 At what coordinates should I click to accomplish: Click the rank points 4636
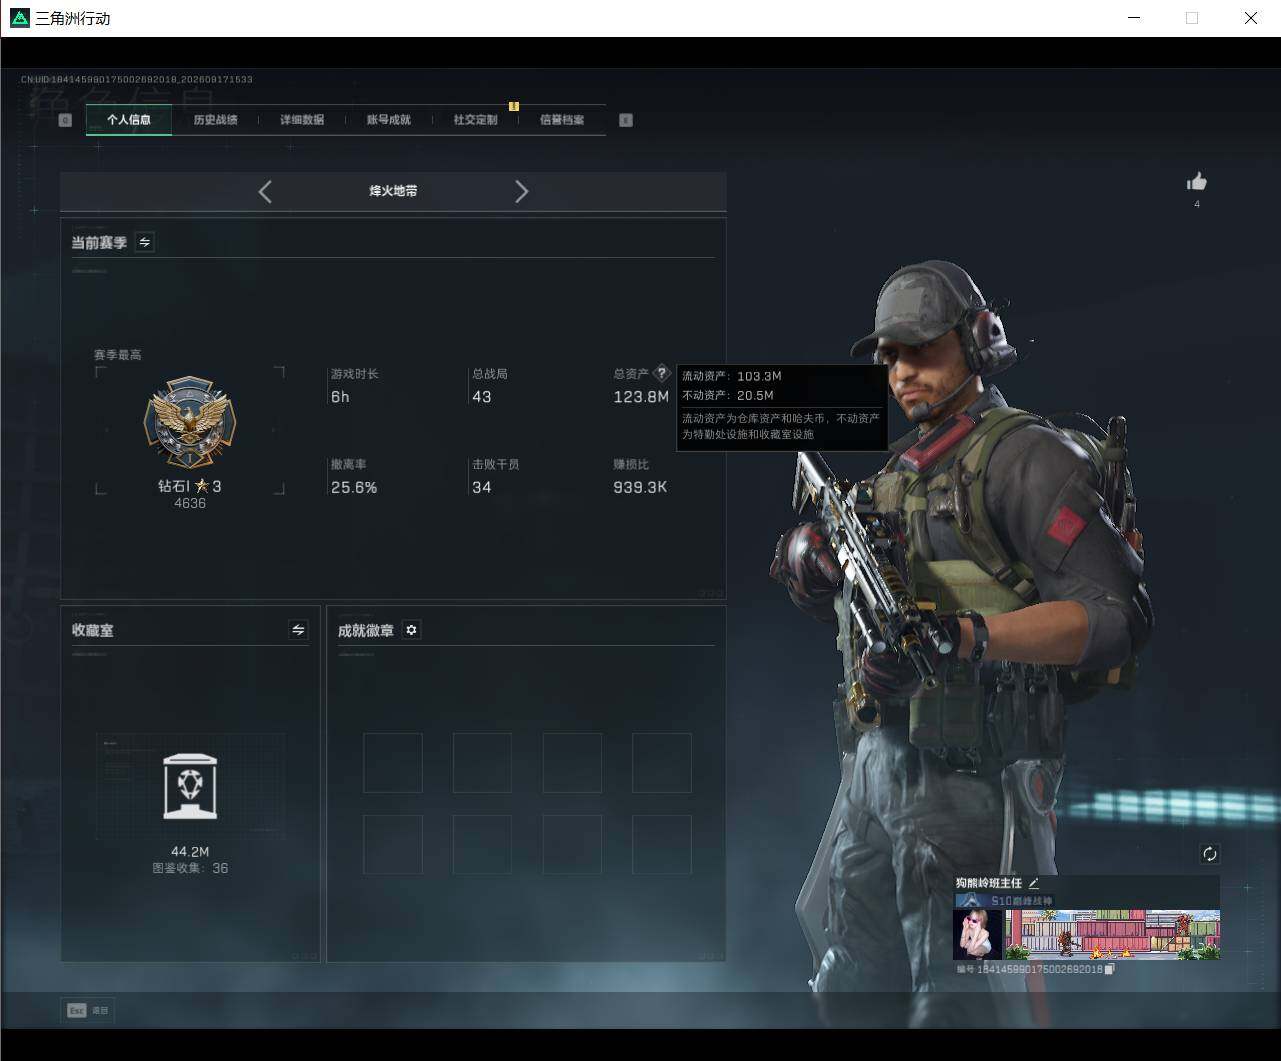point(190,503)
